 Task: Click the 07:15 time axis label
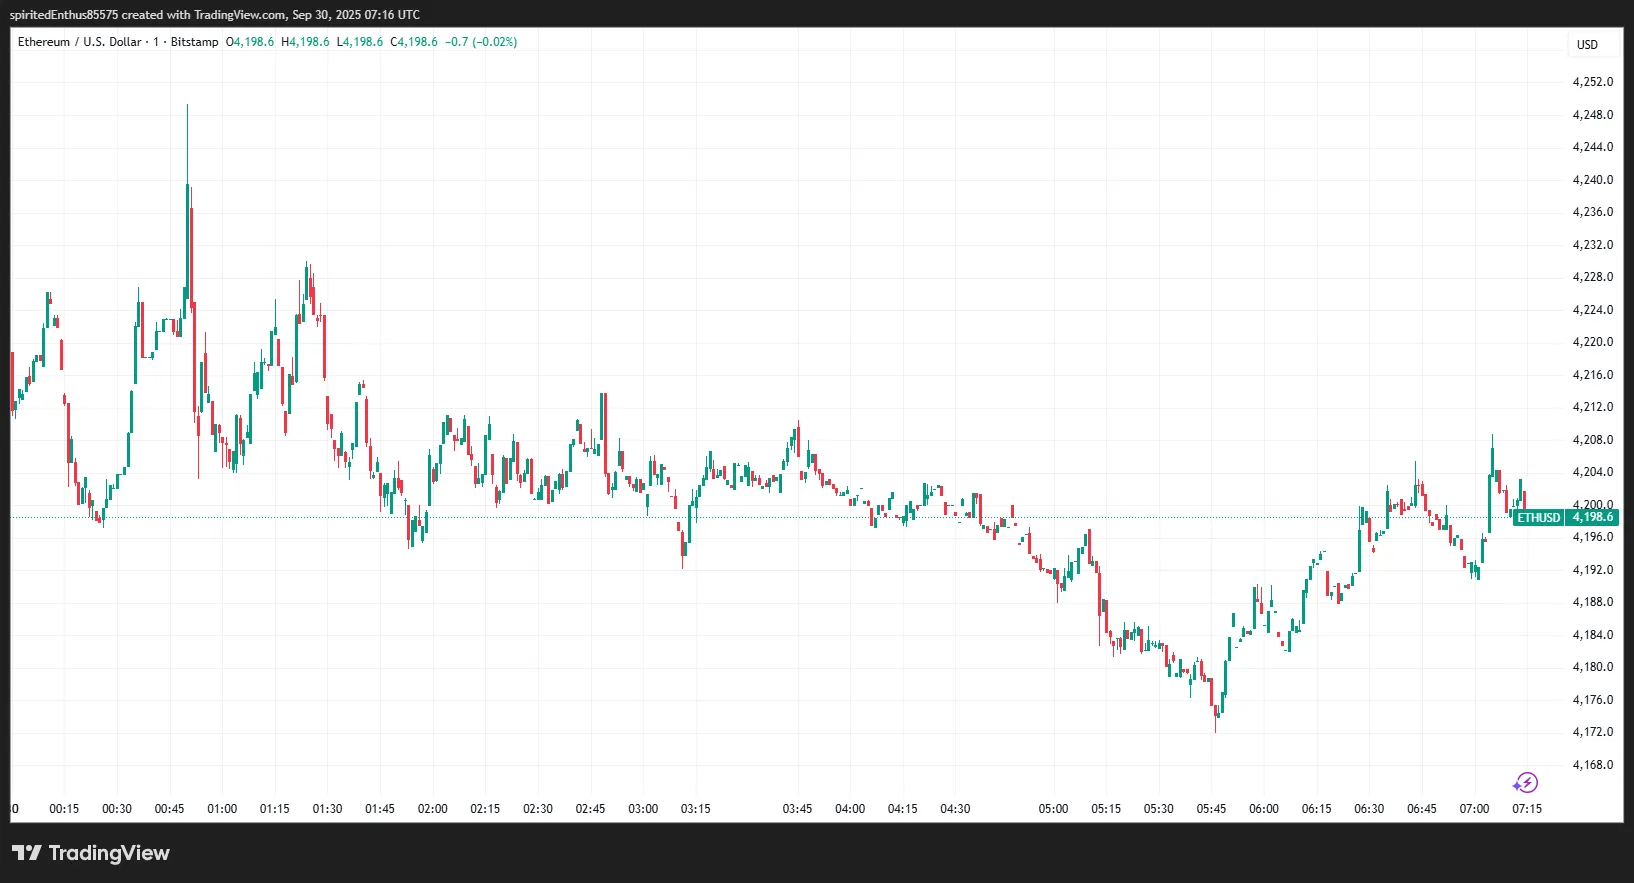coord(1526,809)
